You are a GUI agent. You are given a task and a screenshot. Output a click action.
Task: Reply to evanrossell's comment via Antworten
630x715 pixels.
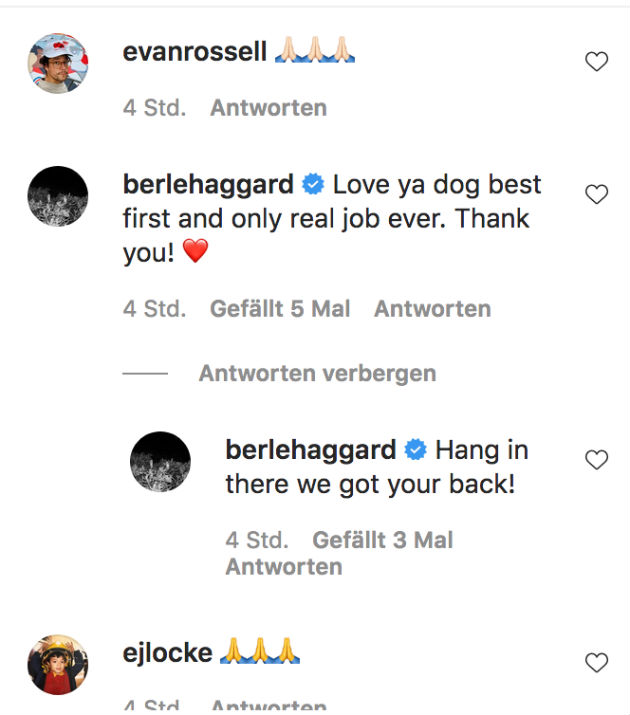point(268,108)
